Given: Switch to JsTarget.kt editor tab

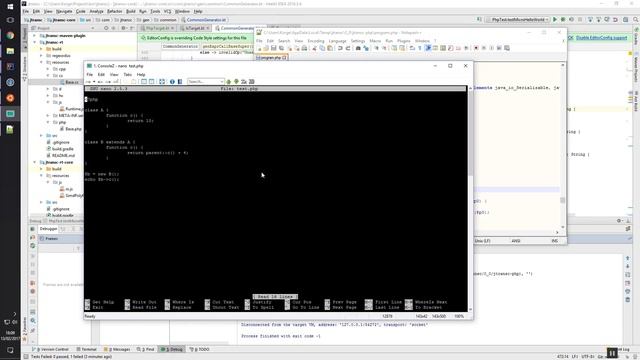Looking at the screenshot, I should coord(195,28).
